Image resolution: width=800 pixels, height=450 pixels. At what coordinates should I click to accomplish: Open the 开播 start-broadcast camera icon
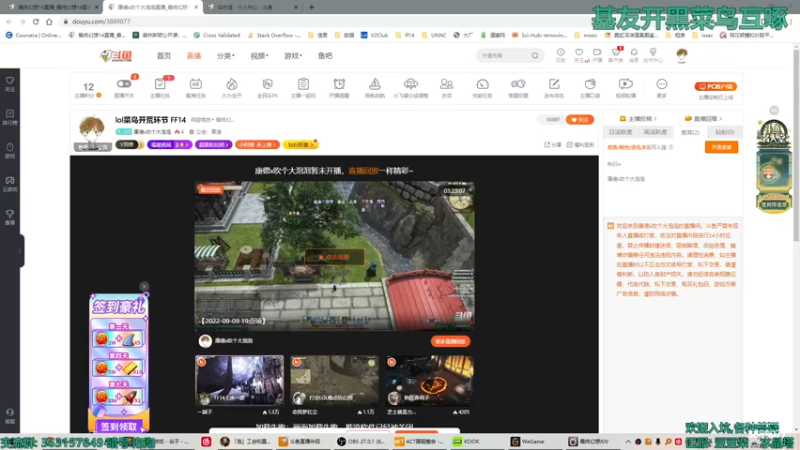point(597,55)
